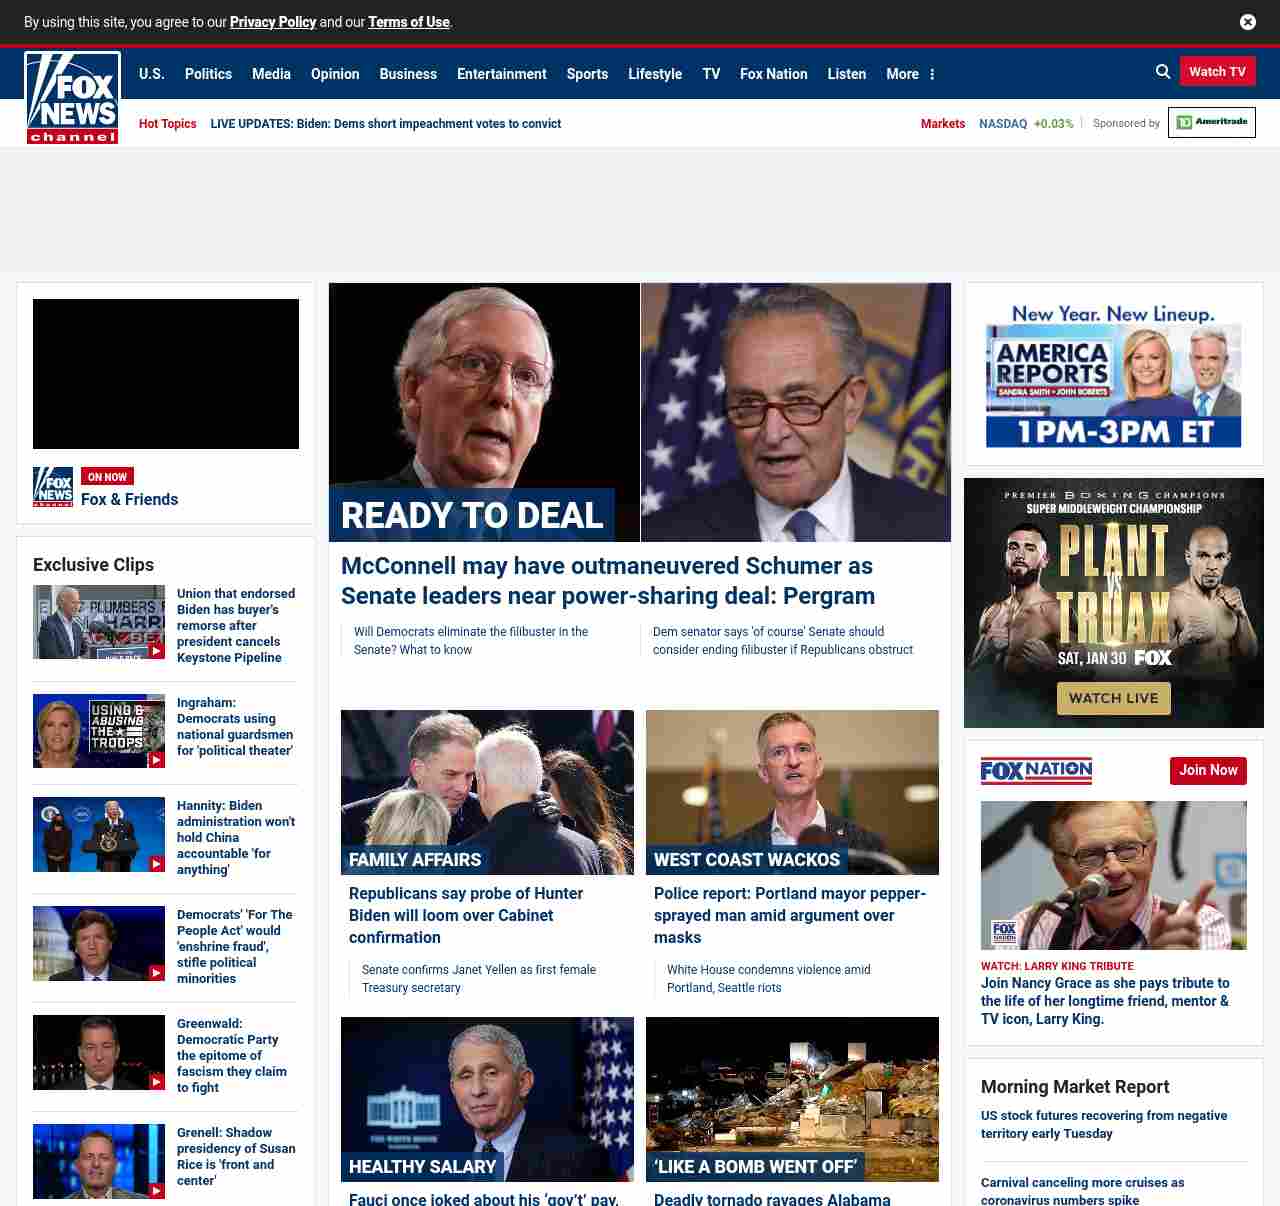Dismiss the privacy policy banner

[1248, 22]
